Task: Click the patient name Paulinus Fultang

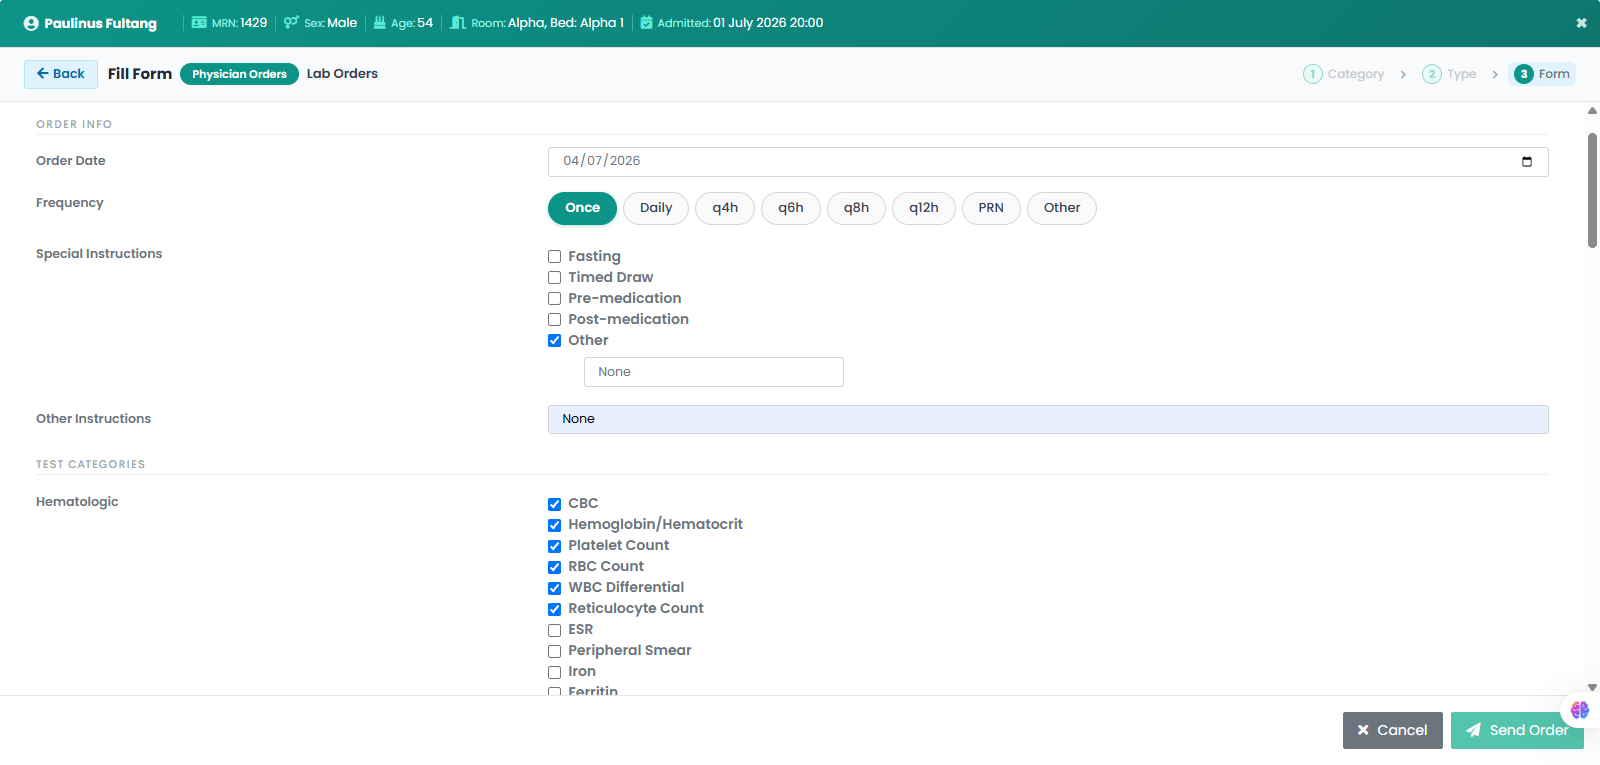Action: [x=100, y=23]
